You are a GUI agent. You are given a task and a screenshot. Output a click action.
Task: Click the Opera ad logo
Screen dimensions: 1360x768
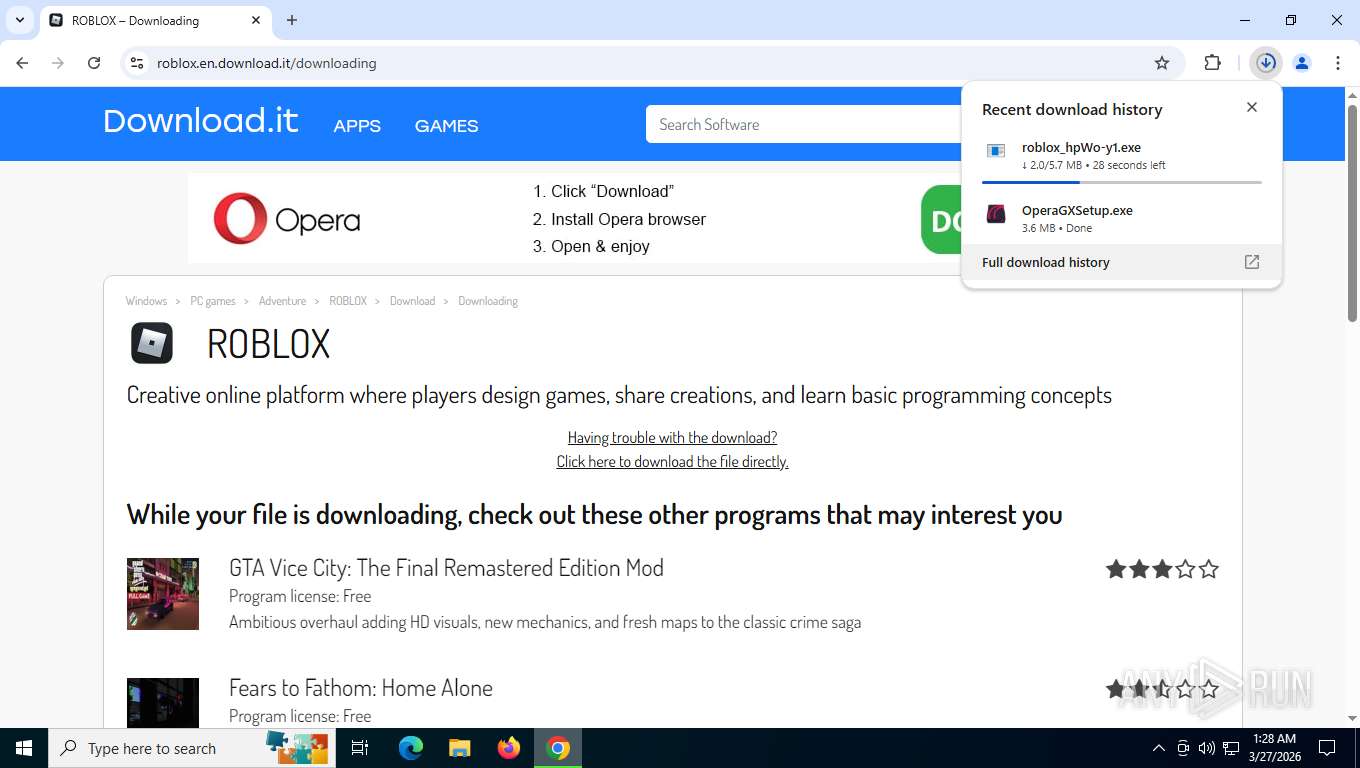click(x=287, y=219)
